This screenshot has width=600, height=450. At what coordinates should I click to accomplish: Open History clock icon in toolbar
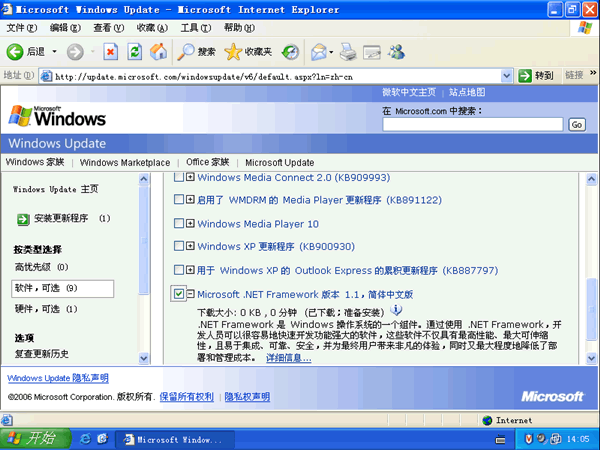pos(290,52)
